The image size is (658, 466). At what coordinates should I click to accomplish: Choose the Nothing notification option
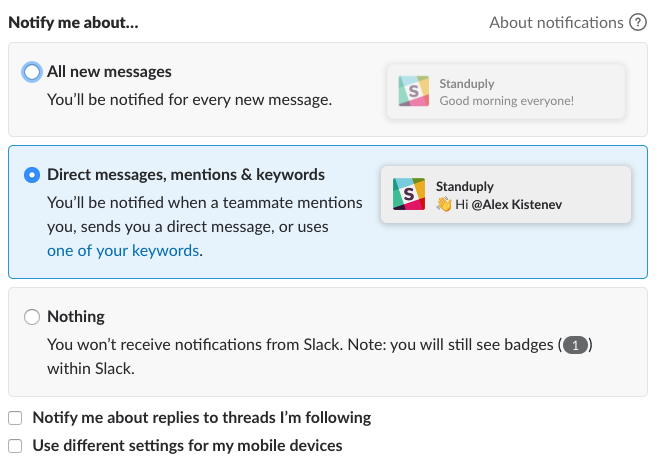coord(32,317)
